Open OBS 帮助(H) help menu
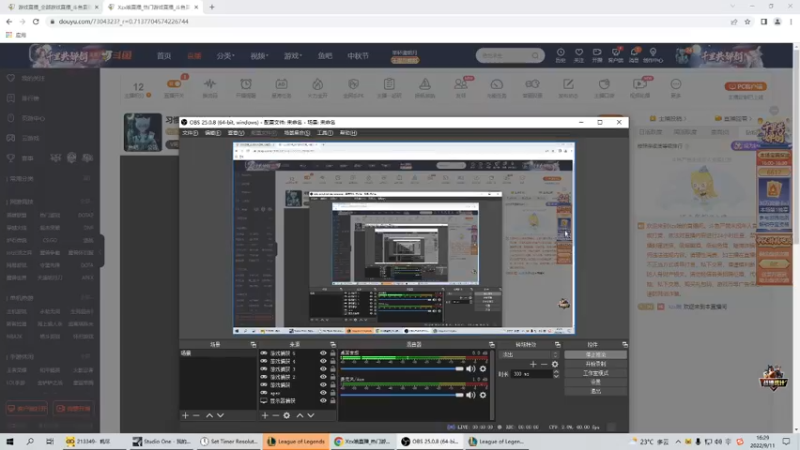 point(348,133)
